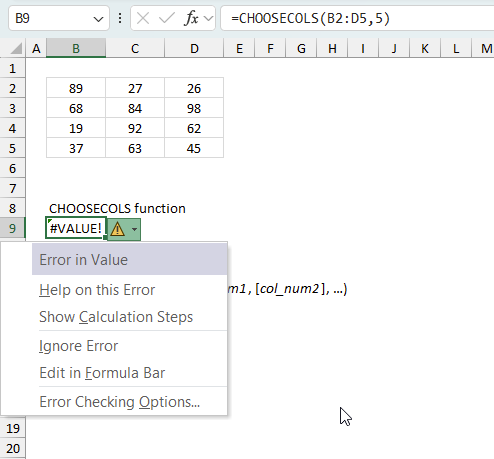Open Error Checking Options
The height and width of the screenshot is (459, 494).
[120, 402]
